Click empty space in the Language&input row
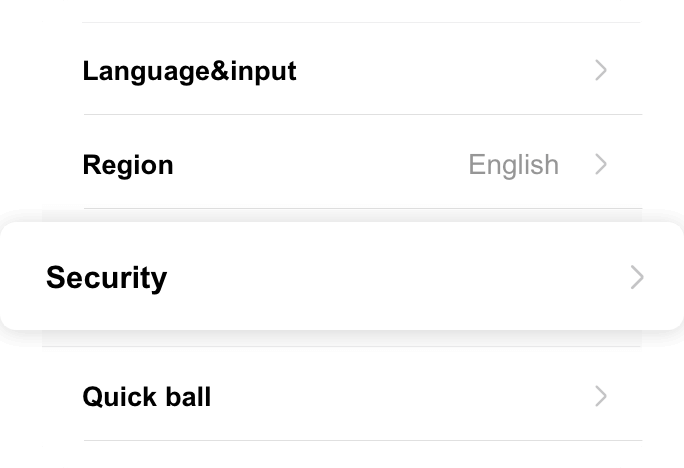 (x=440, y=70)
